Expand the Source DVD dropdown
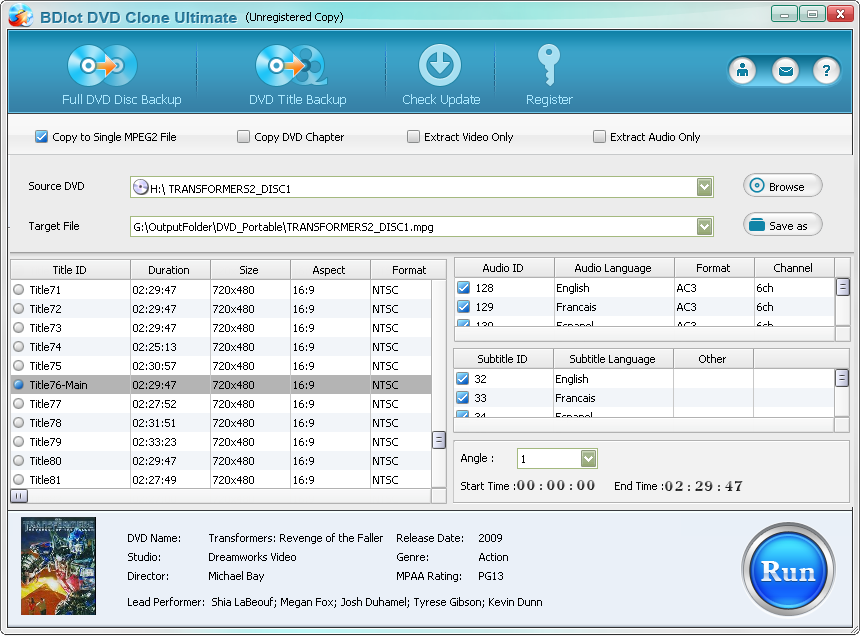860x637 pixels. (705, 187)
